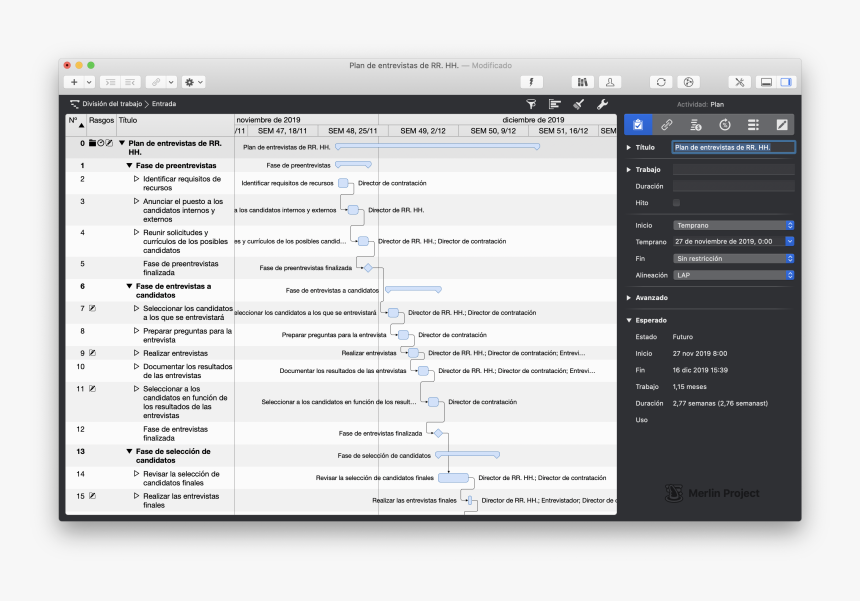Expand the Identificar requisitos de recursos row
The image size is (860, 601).
pyautogui.click(x=137, y=179)
